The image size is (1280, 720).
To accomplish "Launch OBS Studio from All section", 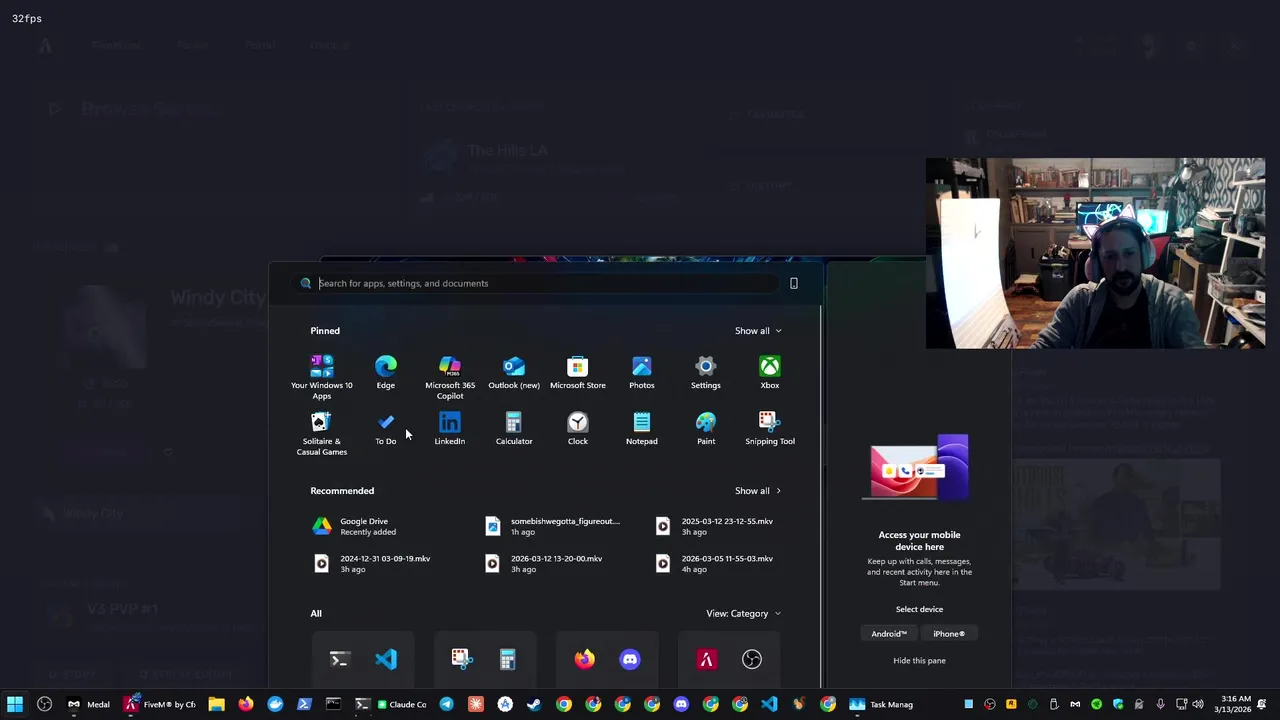I will 752,659.
